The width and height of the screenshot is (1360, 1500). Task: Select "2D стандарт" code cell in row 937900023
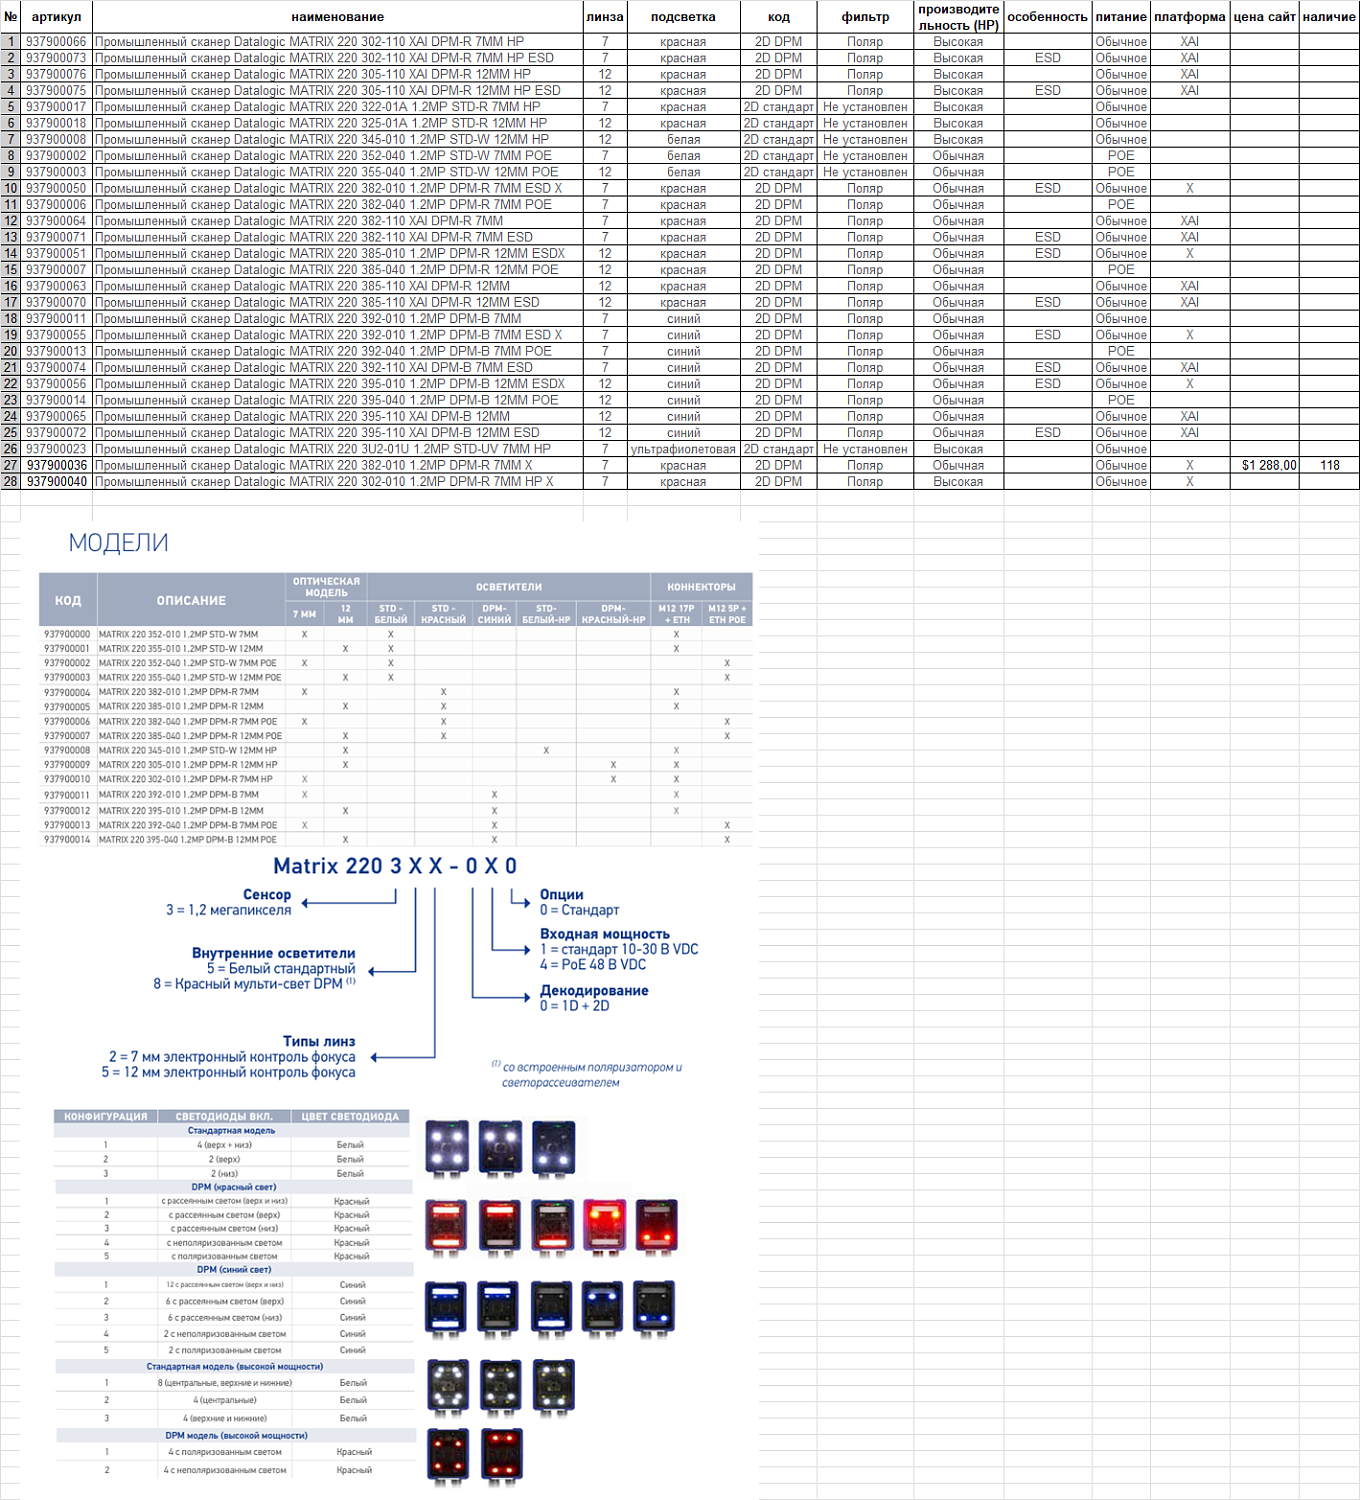coord(779,449)
